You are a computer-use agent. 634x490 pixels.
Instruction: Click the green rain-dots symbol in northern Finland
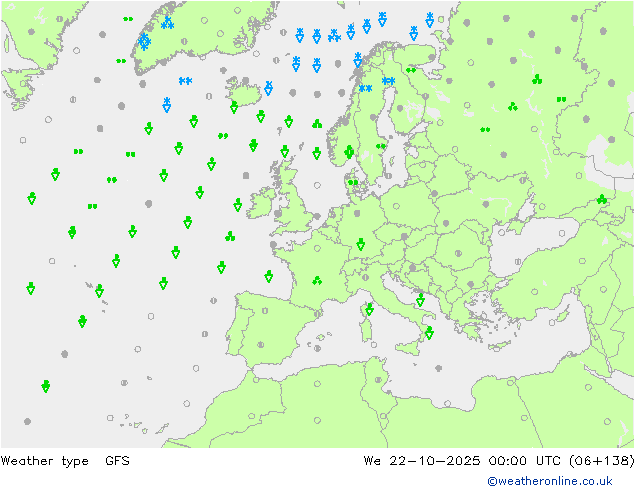click(x=411, y=70)
